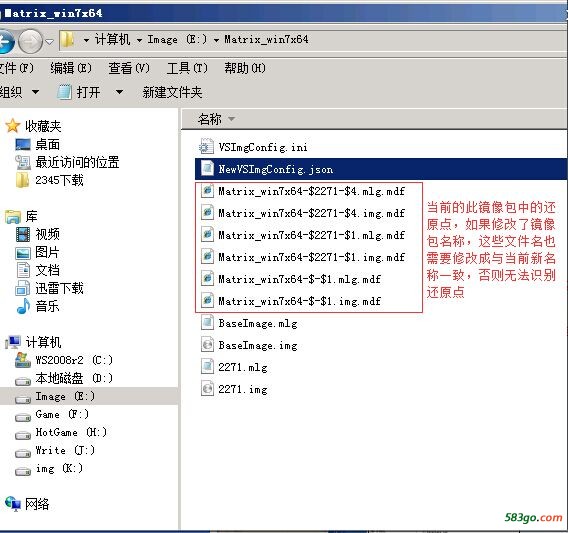
Task: Expand the recent pages dropdown arrow
Action: point(50,41)
